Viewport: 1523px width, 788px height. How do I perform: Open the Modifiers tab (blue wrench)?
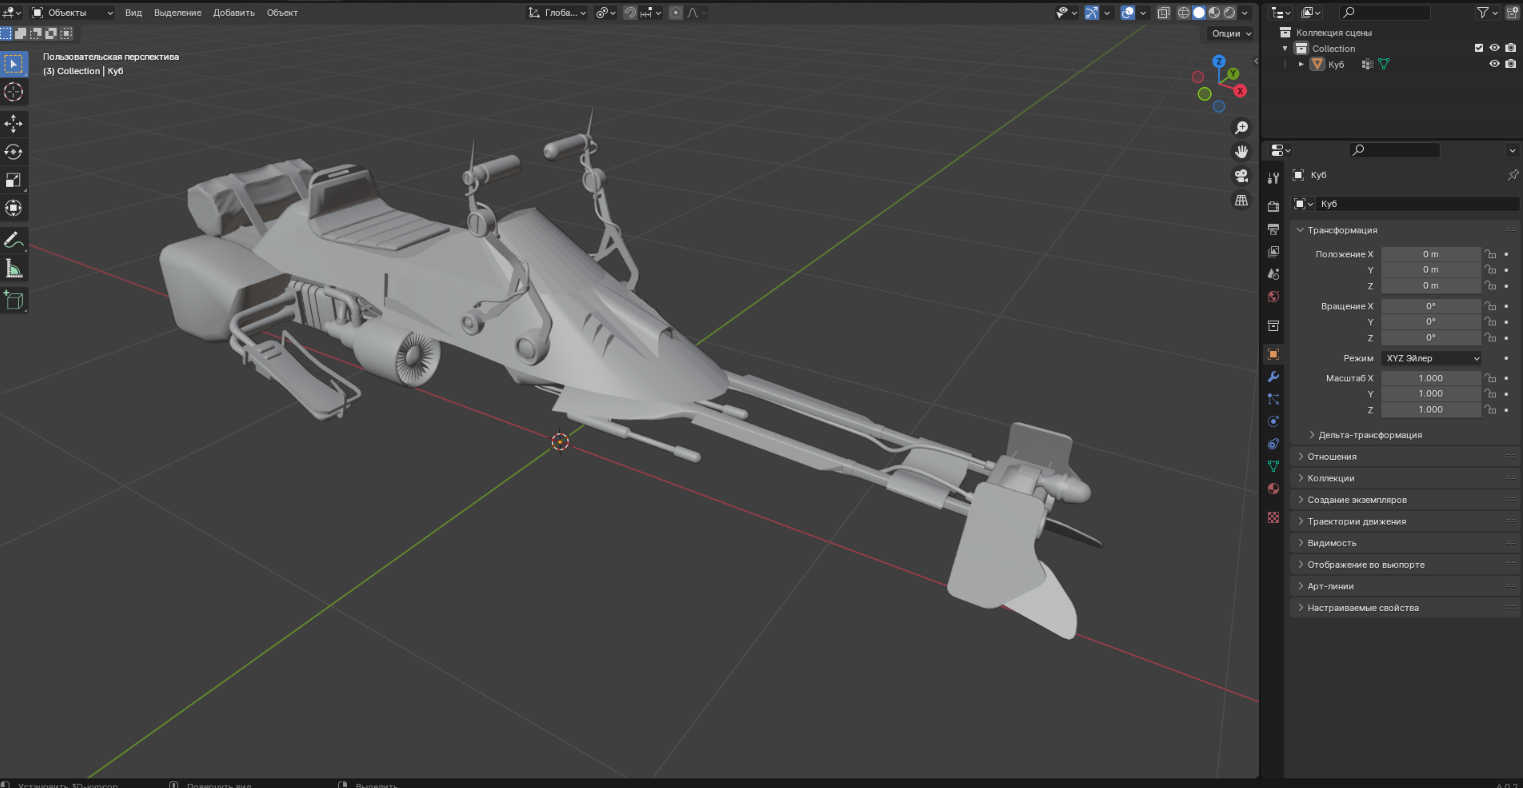tap(1273, 377)
